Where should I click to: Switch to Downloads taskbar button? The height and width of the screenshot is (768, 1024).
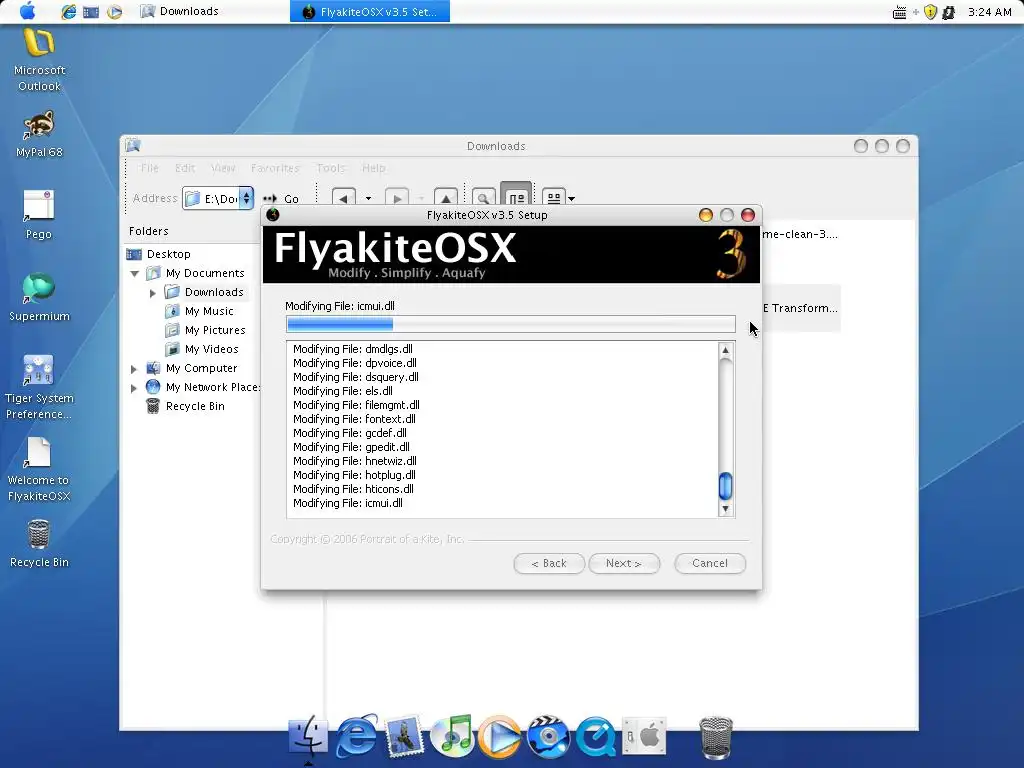coord(180,11)
